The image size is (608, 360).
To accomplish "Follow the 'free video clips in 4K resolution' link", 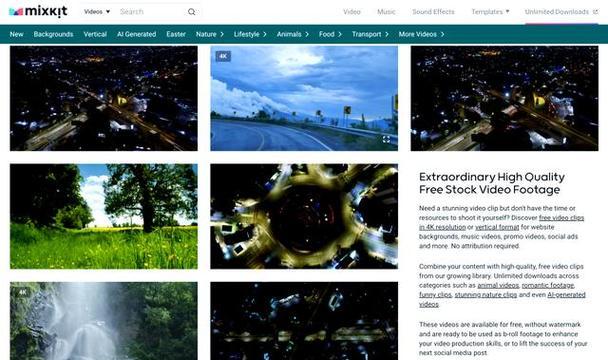I will pyautogui.click(x=501, y=222).
